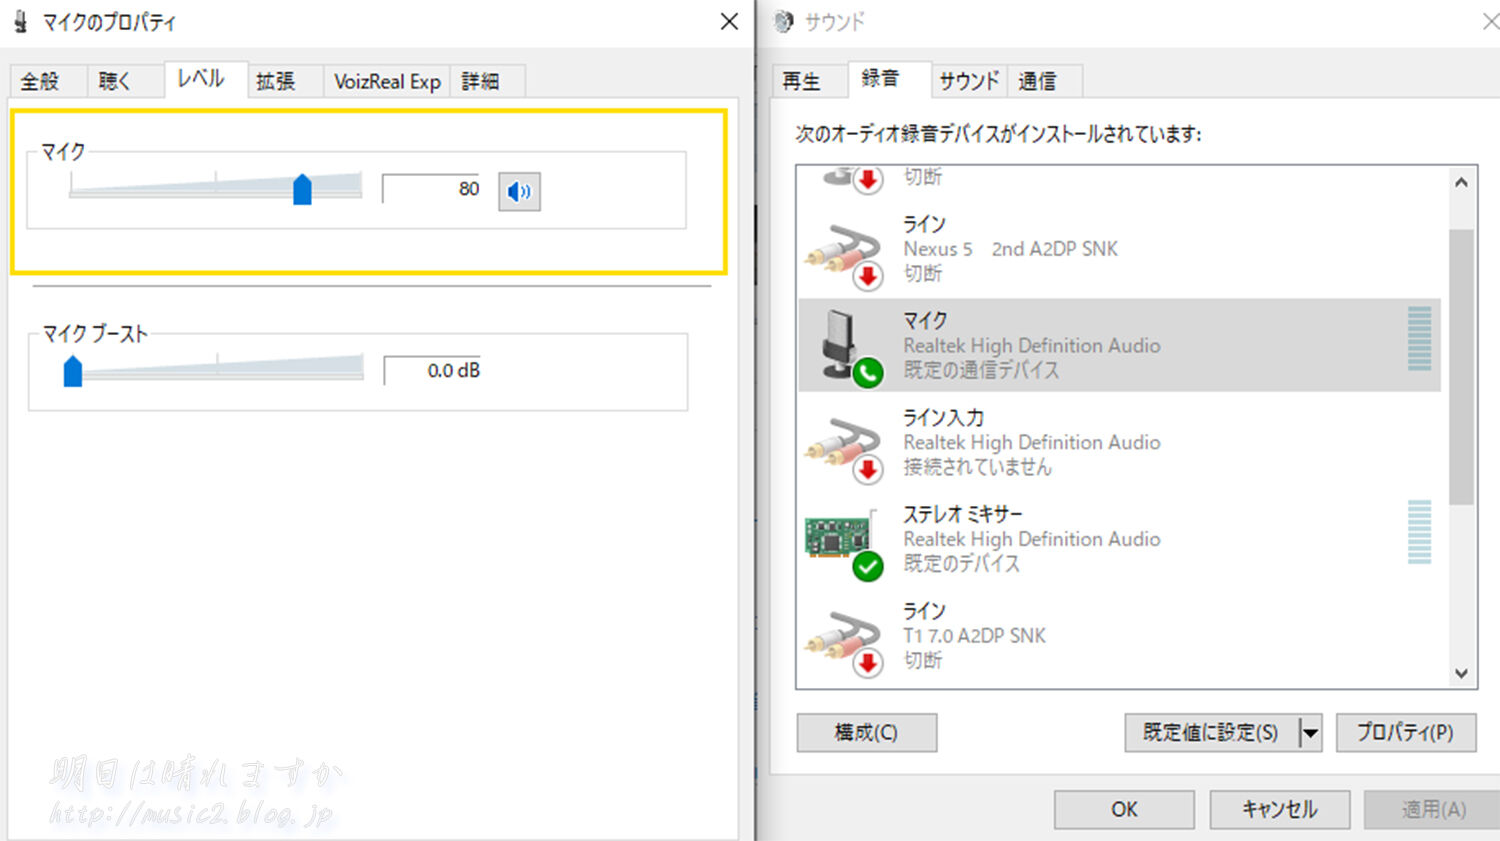Click the マイク level meter bars
Screen dimensions: 1500x841
click(x=1419, y=339)
